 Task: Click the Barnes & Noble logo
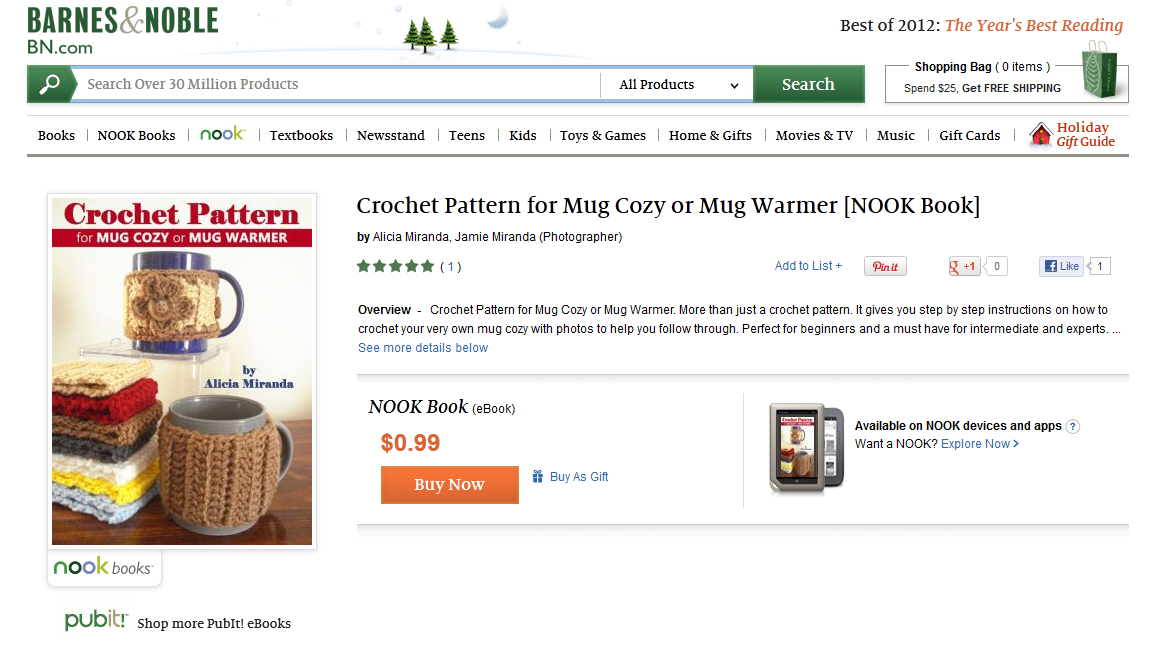pos(122,31)
